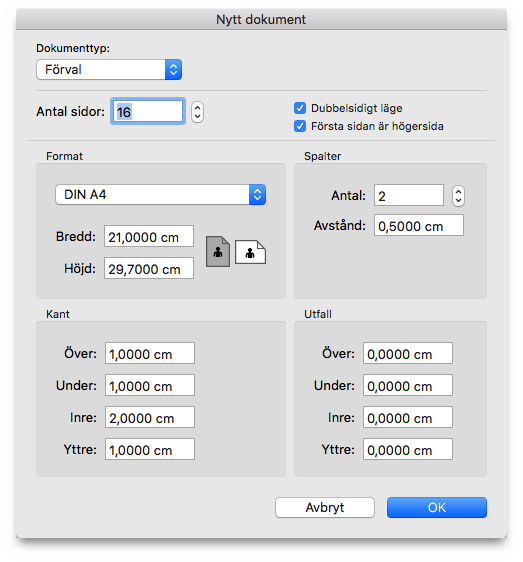Viewport: 523px width, 562px height.
Task: Open the Dokumenttyp Förval dropdown
Action: (x=109, y=70)
